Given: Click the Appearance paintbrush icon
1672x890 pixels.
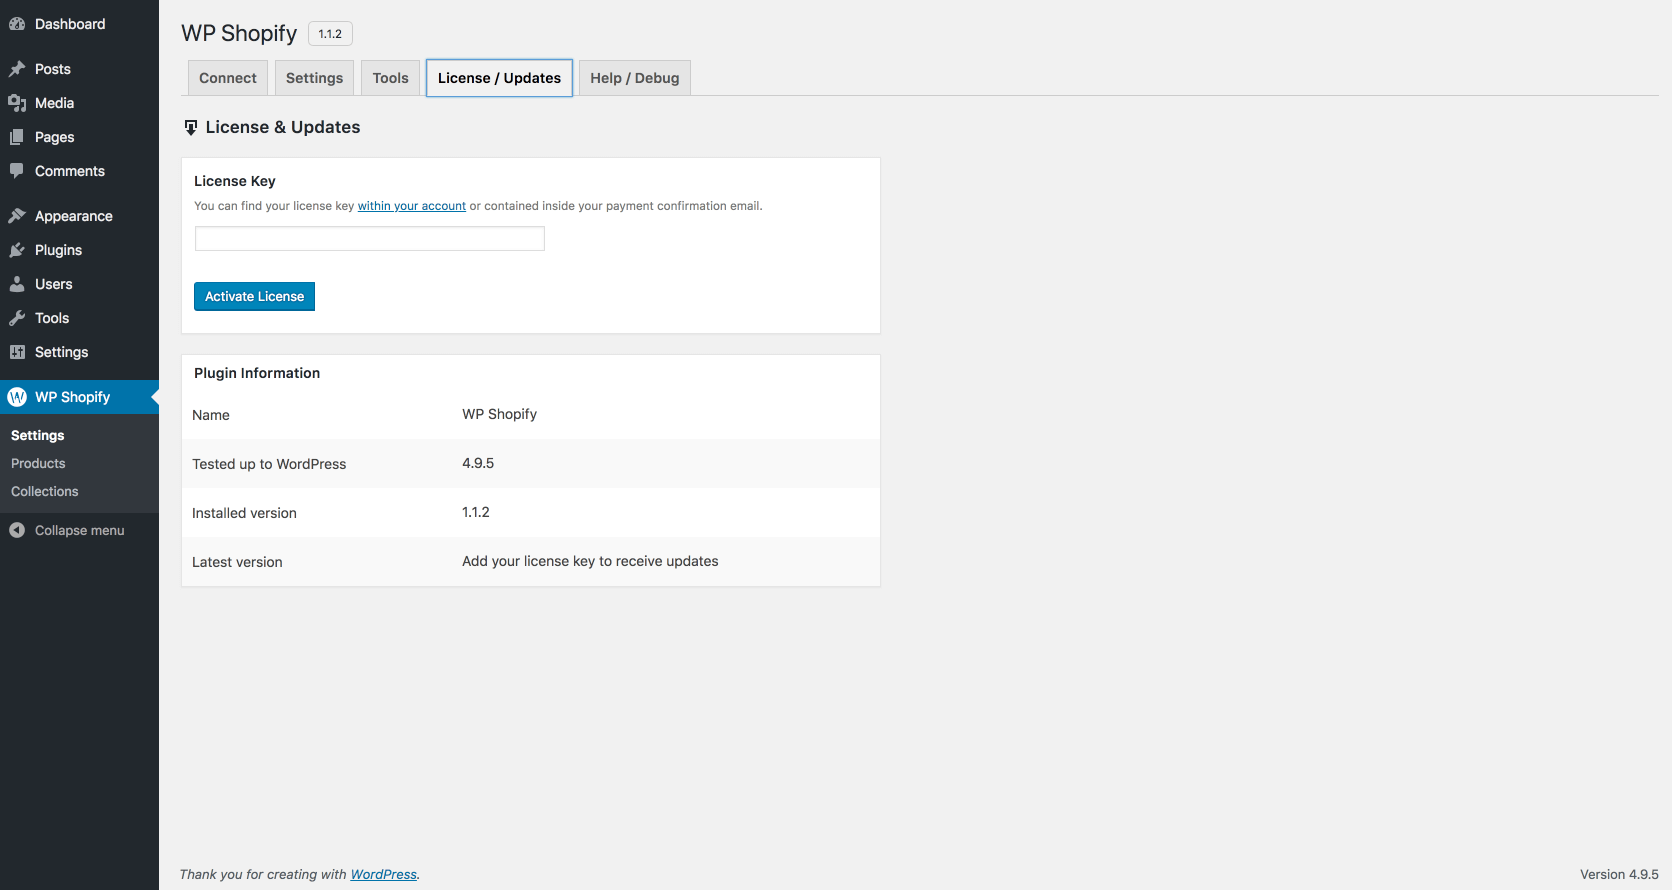Looking at the screenshot, I should [x=17, y=216].
